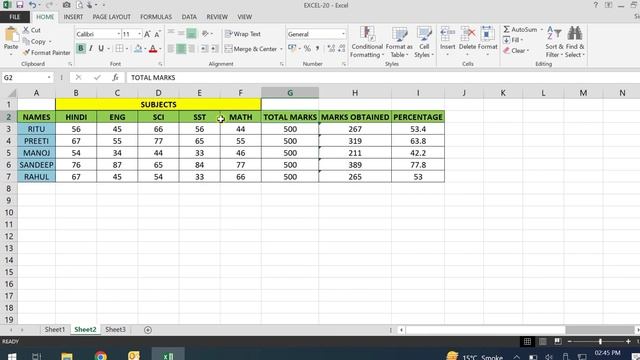640x360 pixels.
Task: Expand the Merge & Center dropdown arrow
Action: click(x=281, y=49)
